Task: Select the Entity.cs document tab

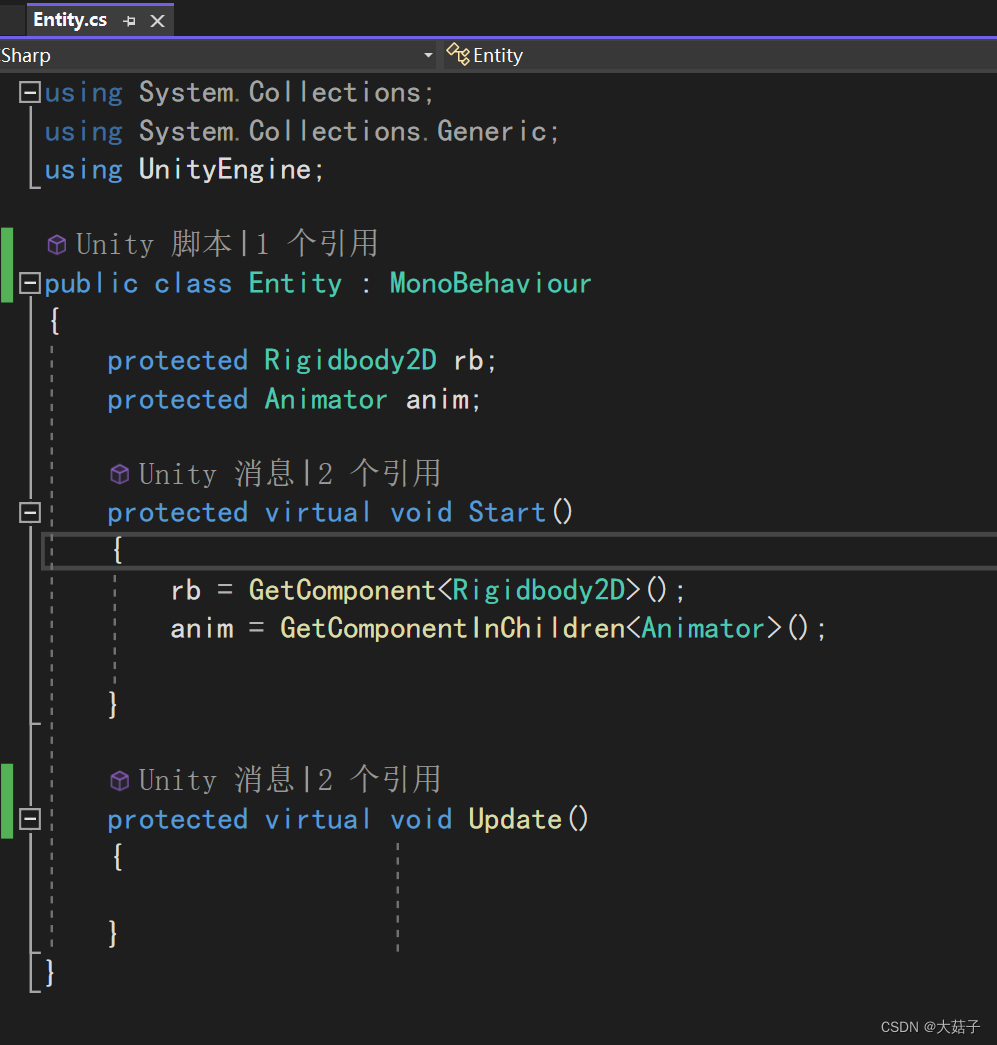Action: (70, 19)
